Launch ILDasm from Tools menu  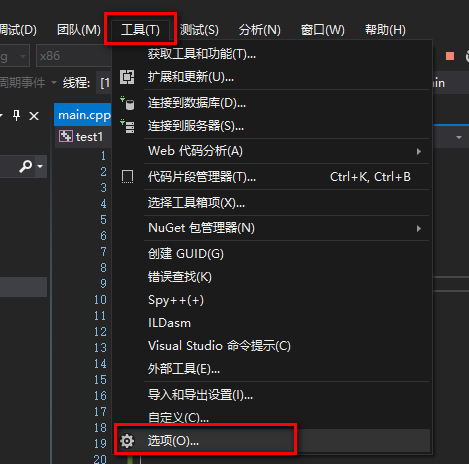point(272,323)
